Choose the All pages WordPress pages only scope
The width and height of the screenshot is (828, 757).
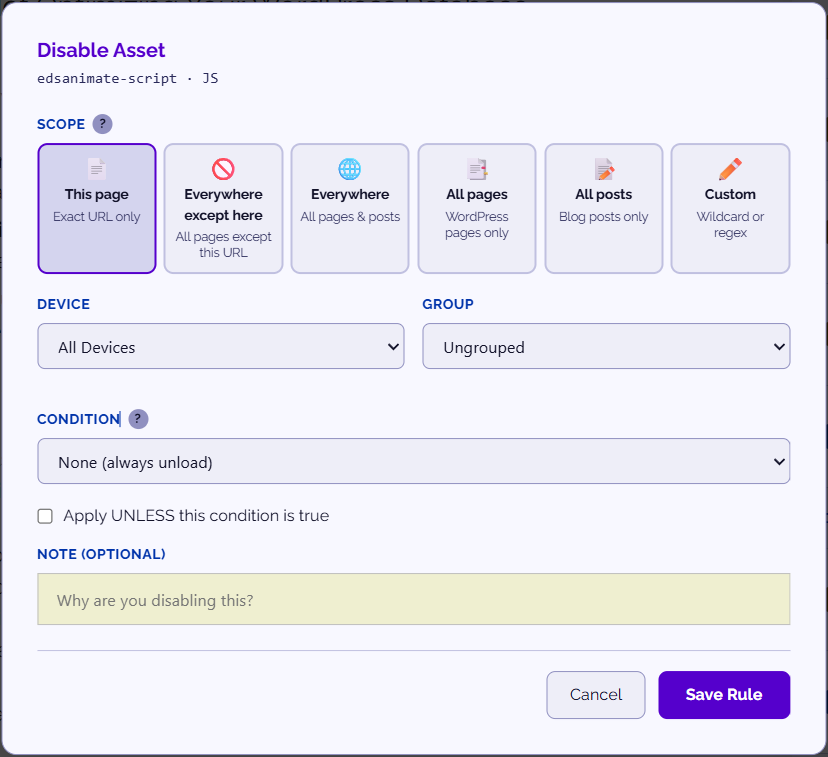476,208
